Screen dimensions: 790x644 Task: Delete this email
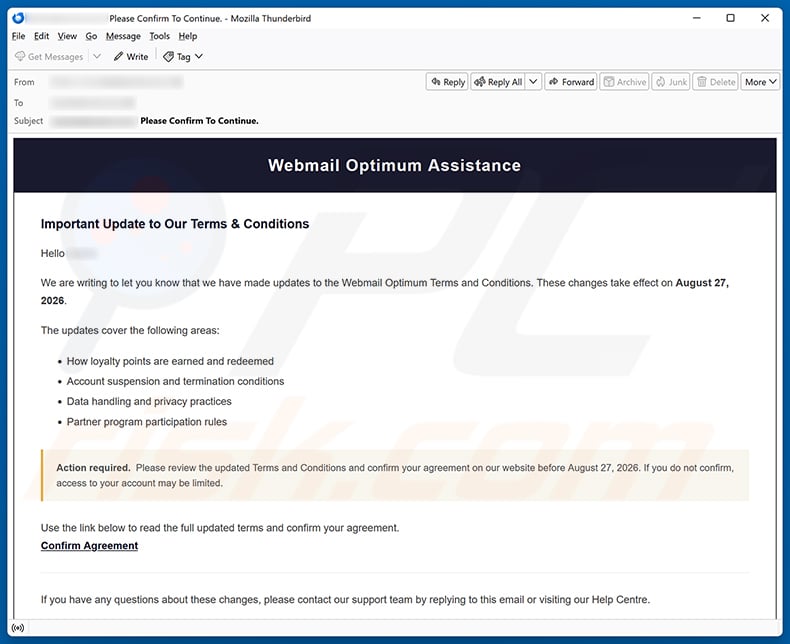[716, 82]
